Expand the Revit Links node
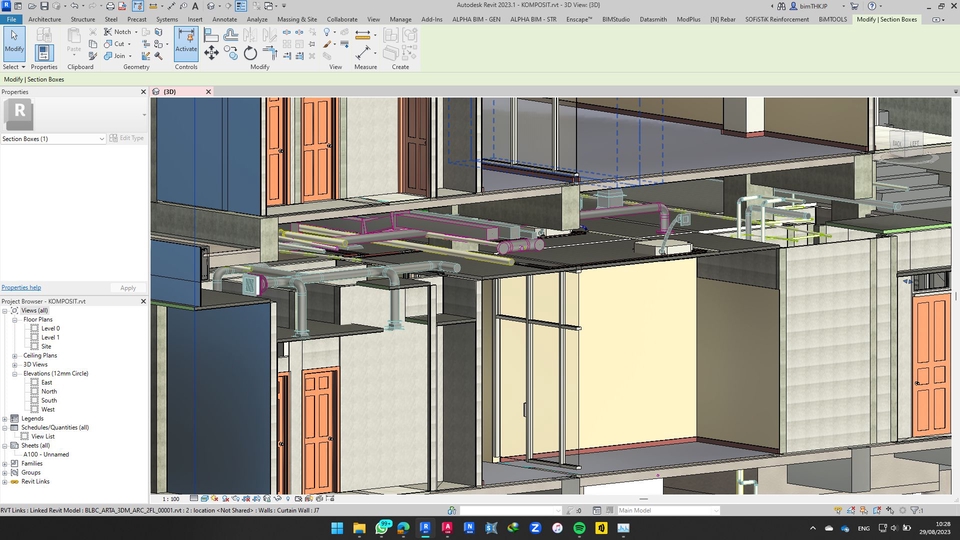 pos(5,481)
